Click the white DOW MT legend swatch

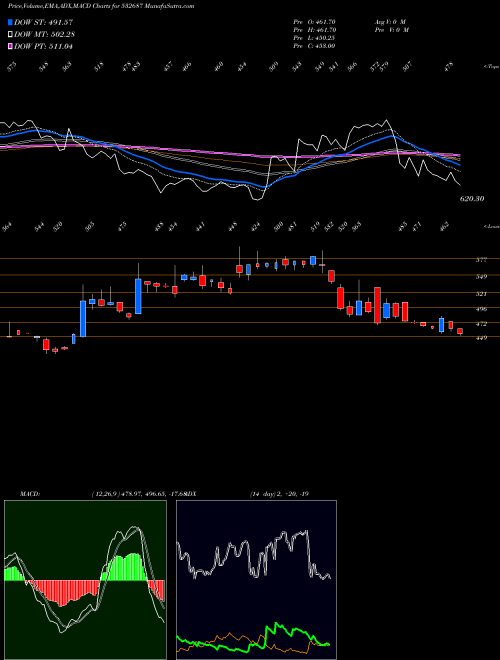pyautogui.click(x=11, y=34)
